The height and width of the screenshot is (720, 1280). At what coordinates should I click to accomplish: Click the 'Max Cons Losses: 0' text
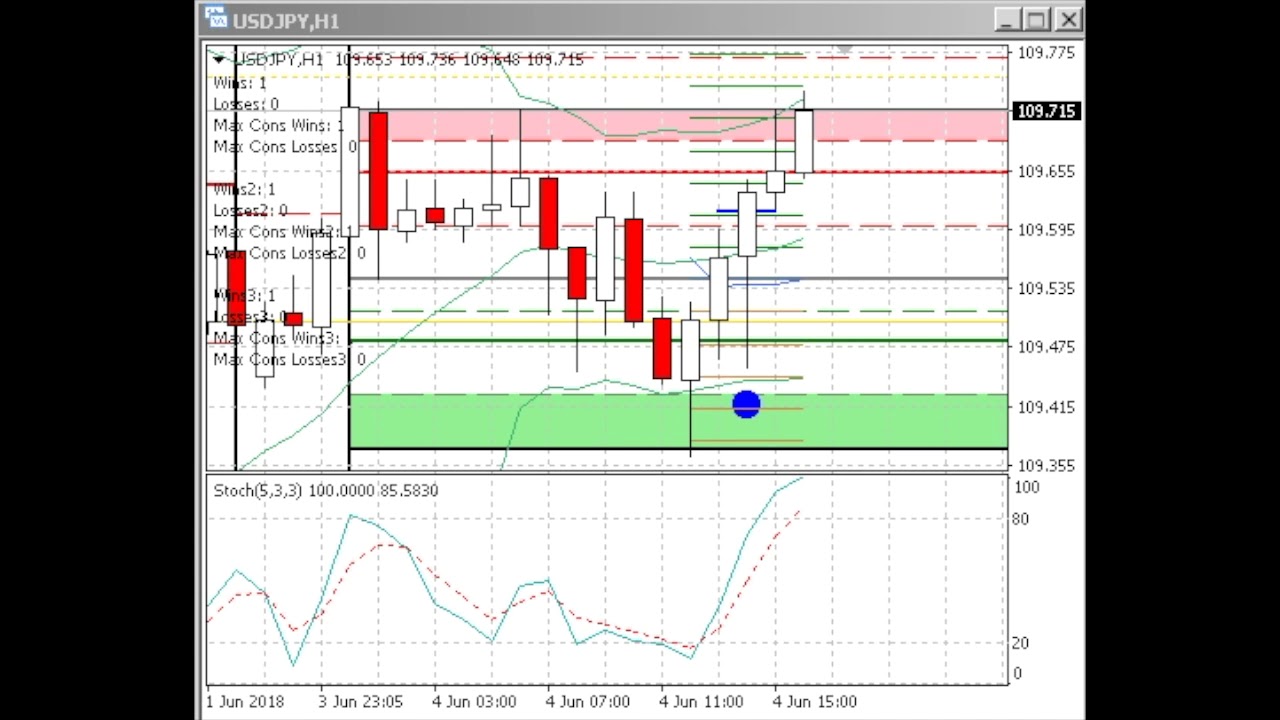click(285, 147)
